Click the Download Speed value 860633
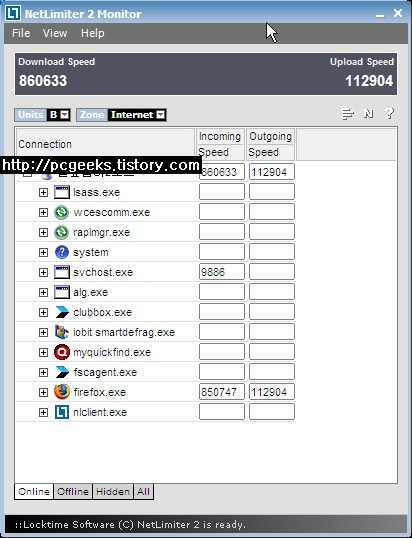Image resolution: width=412 pixels, height=538 pixels. click(43, 81)
